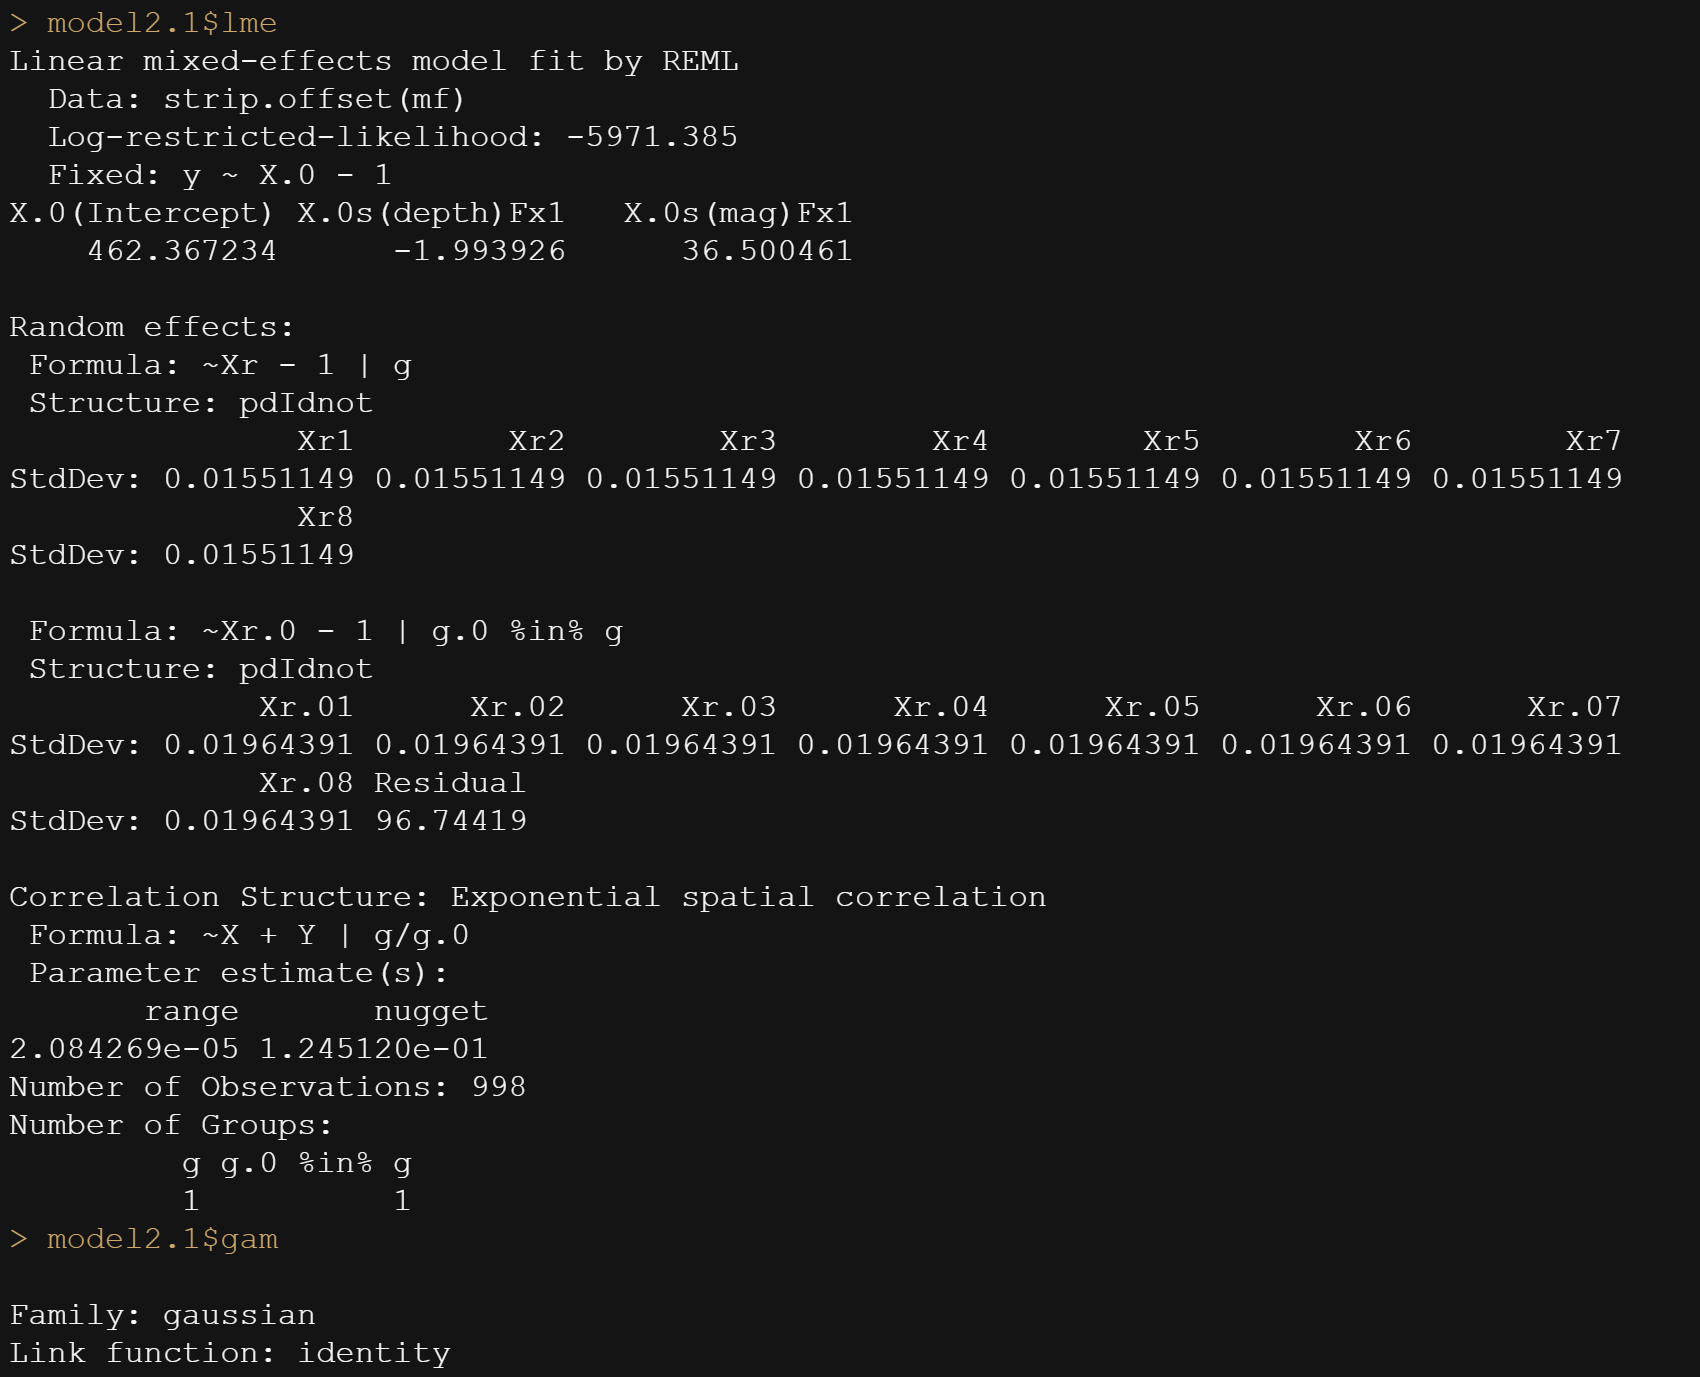Screen dimensions: 1700x1377
Task: Click the "Correlation Structure" line
Action: [x=527, y=897]
